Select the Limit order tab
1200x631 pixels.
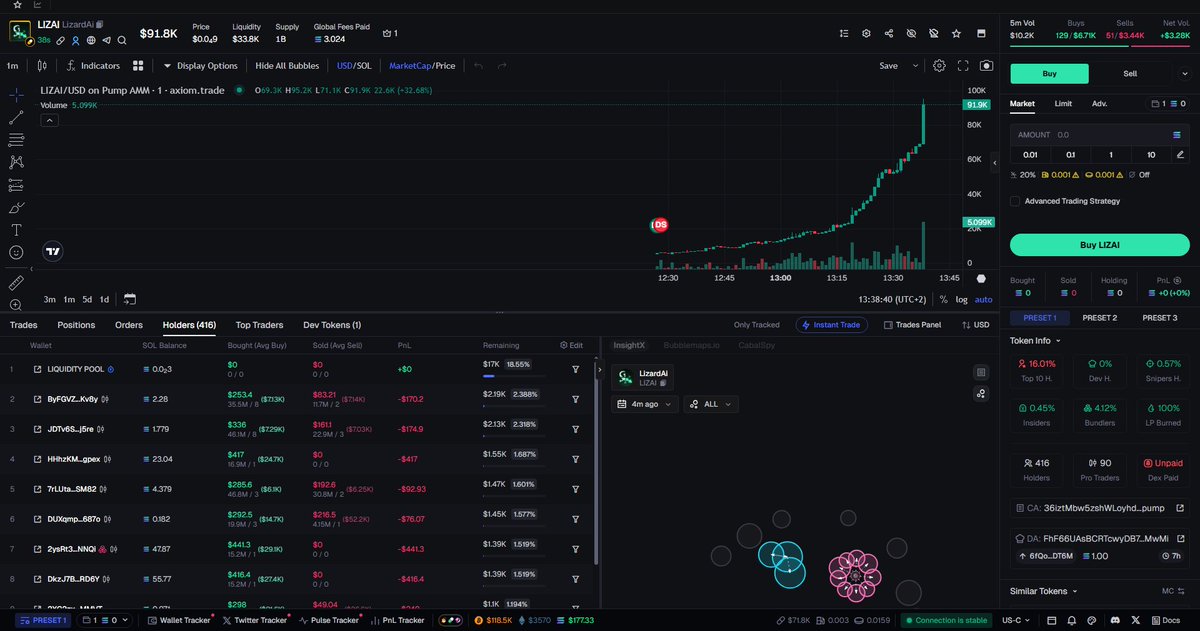pos(1063,103)
